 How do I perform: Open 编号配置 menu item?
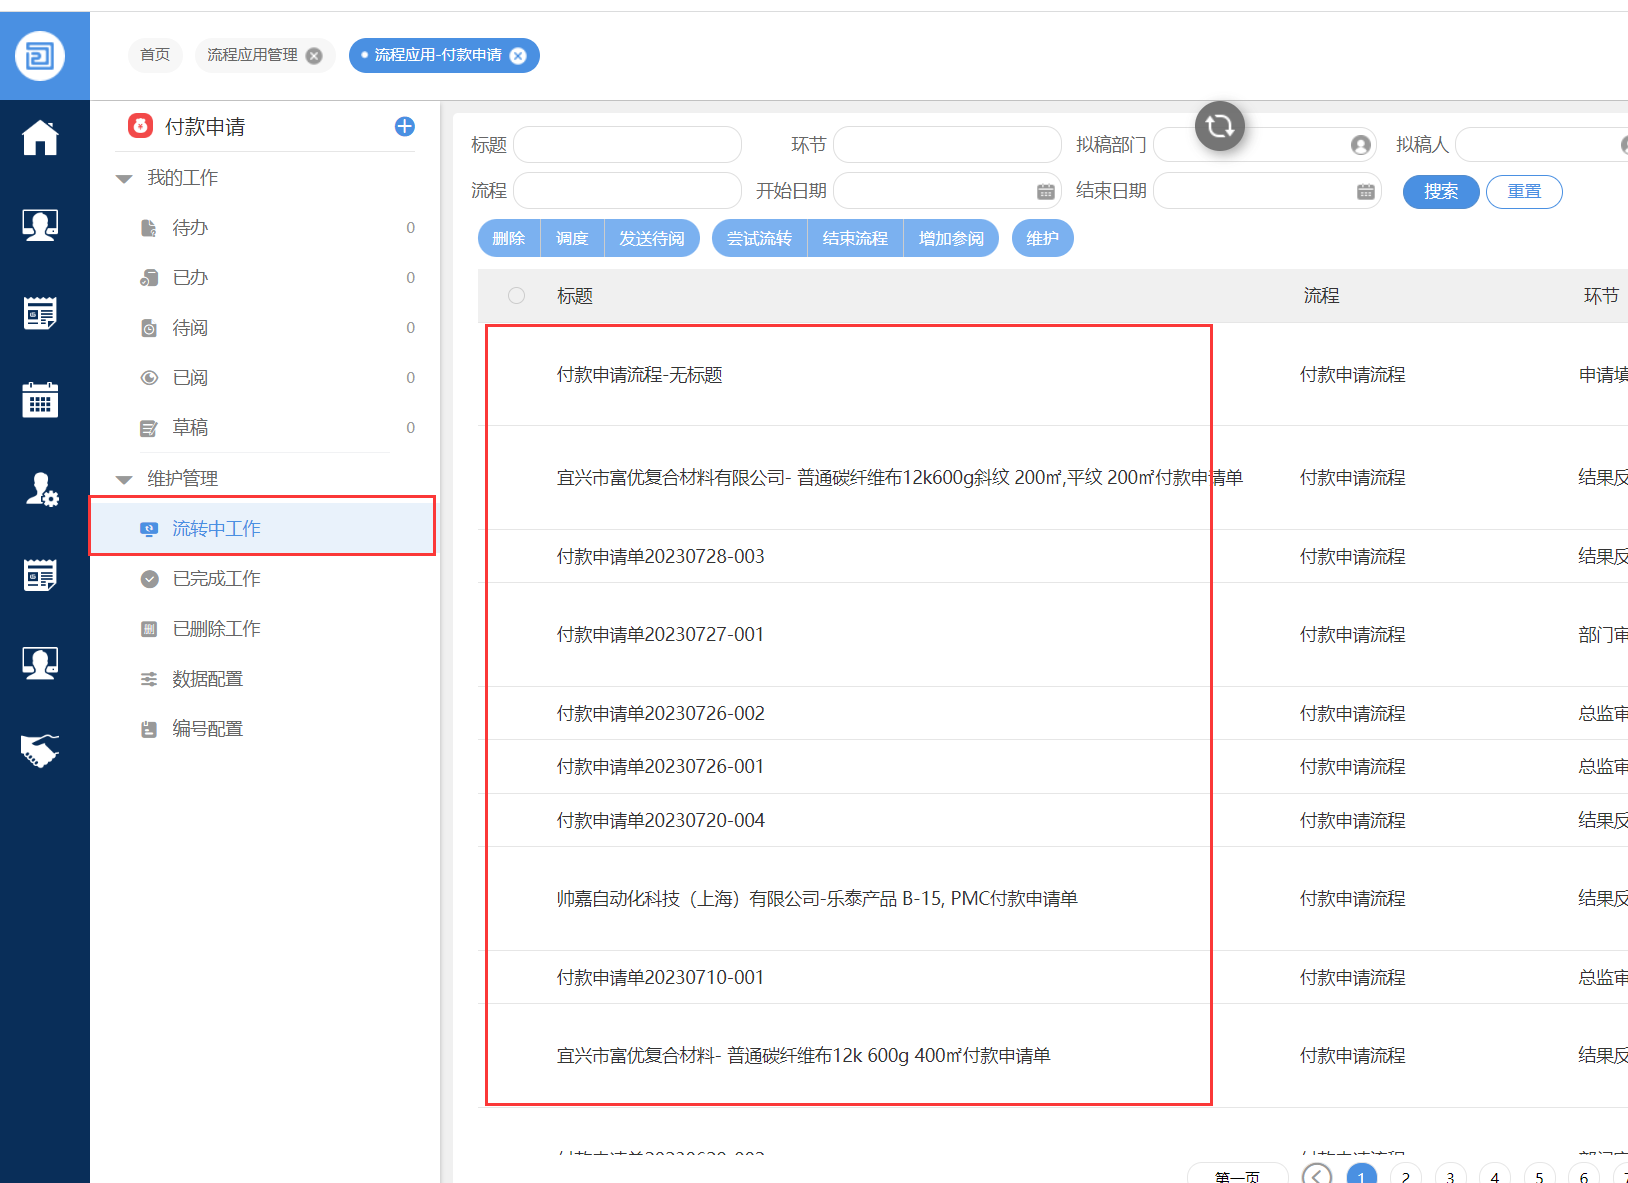207,729
